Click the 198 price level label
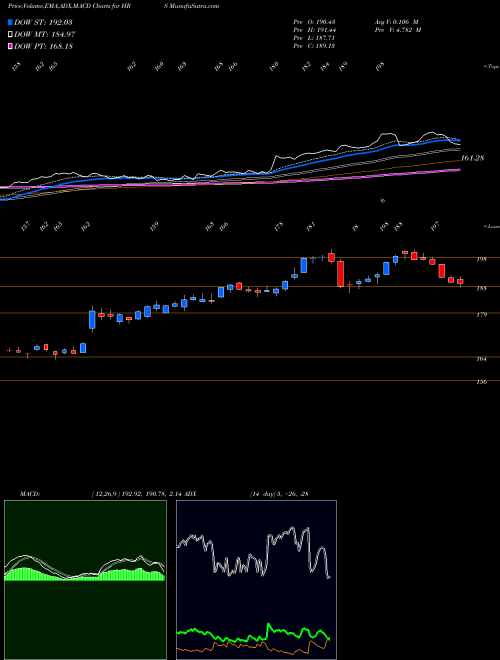 [481, 259]
